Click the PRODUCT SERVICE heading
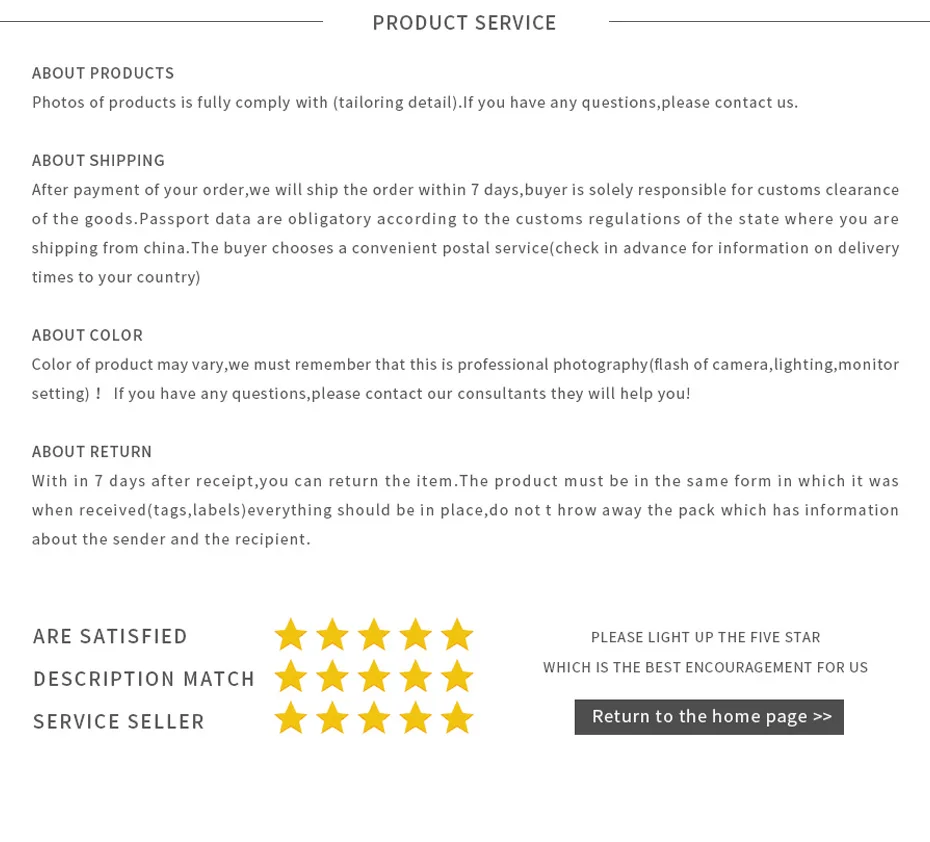Viewport: 930px width, 842px height. click(464, 23)
